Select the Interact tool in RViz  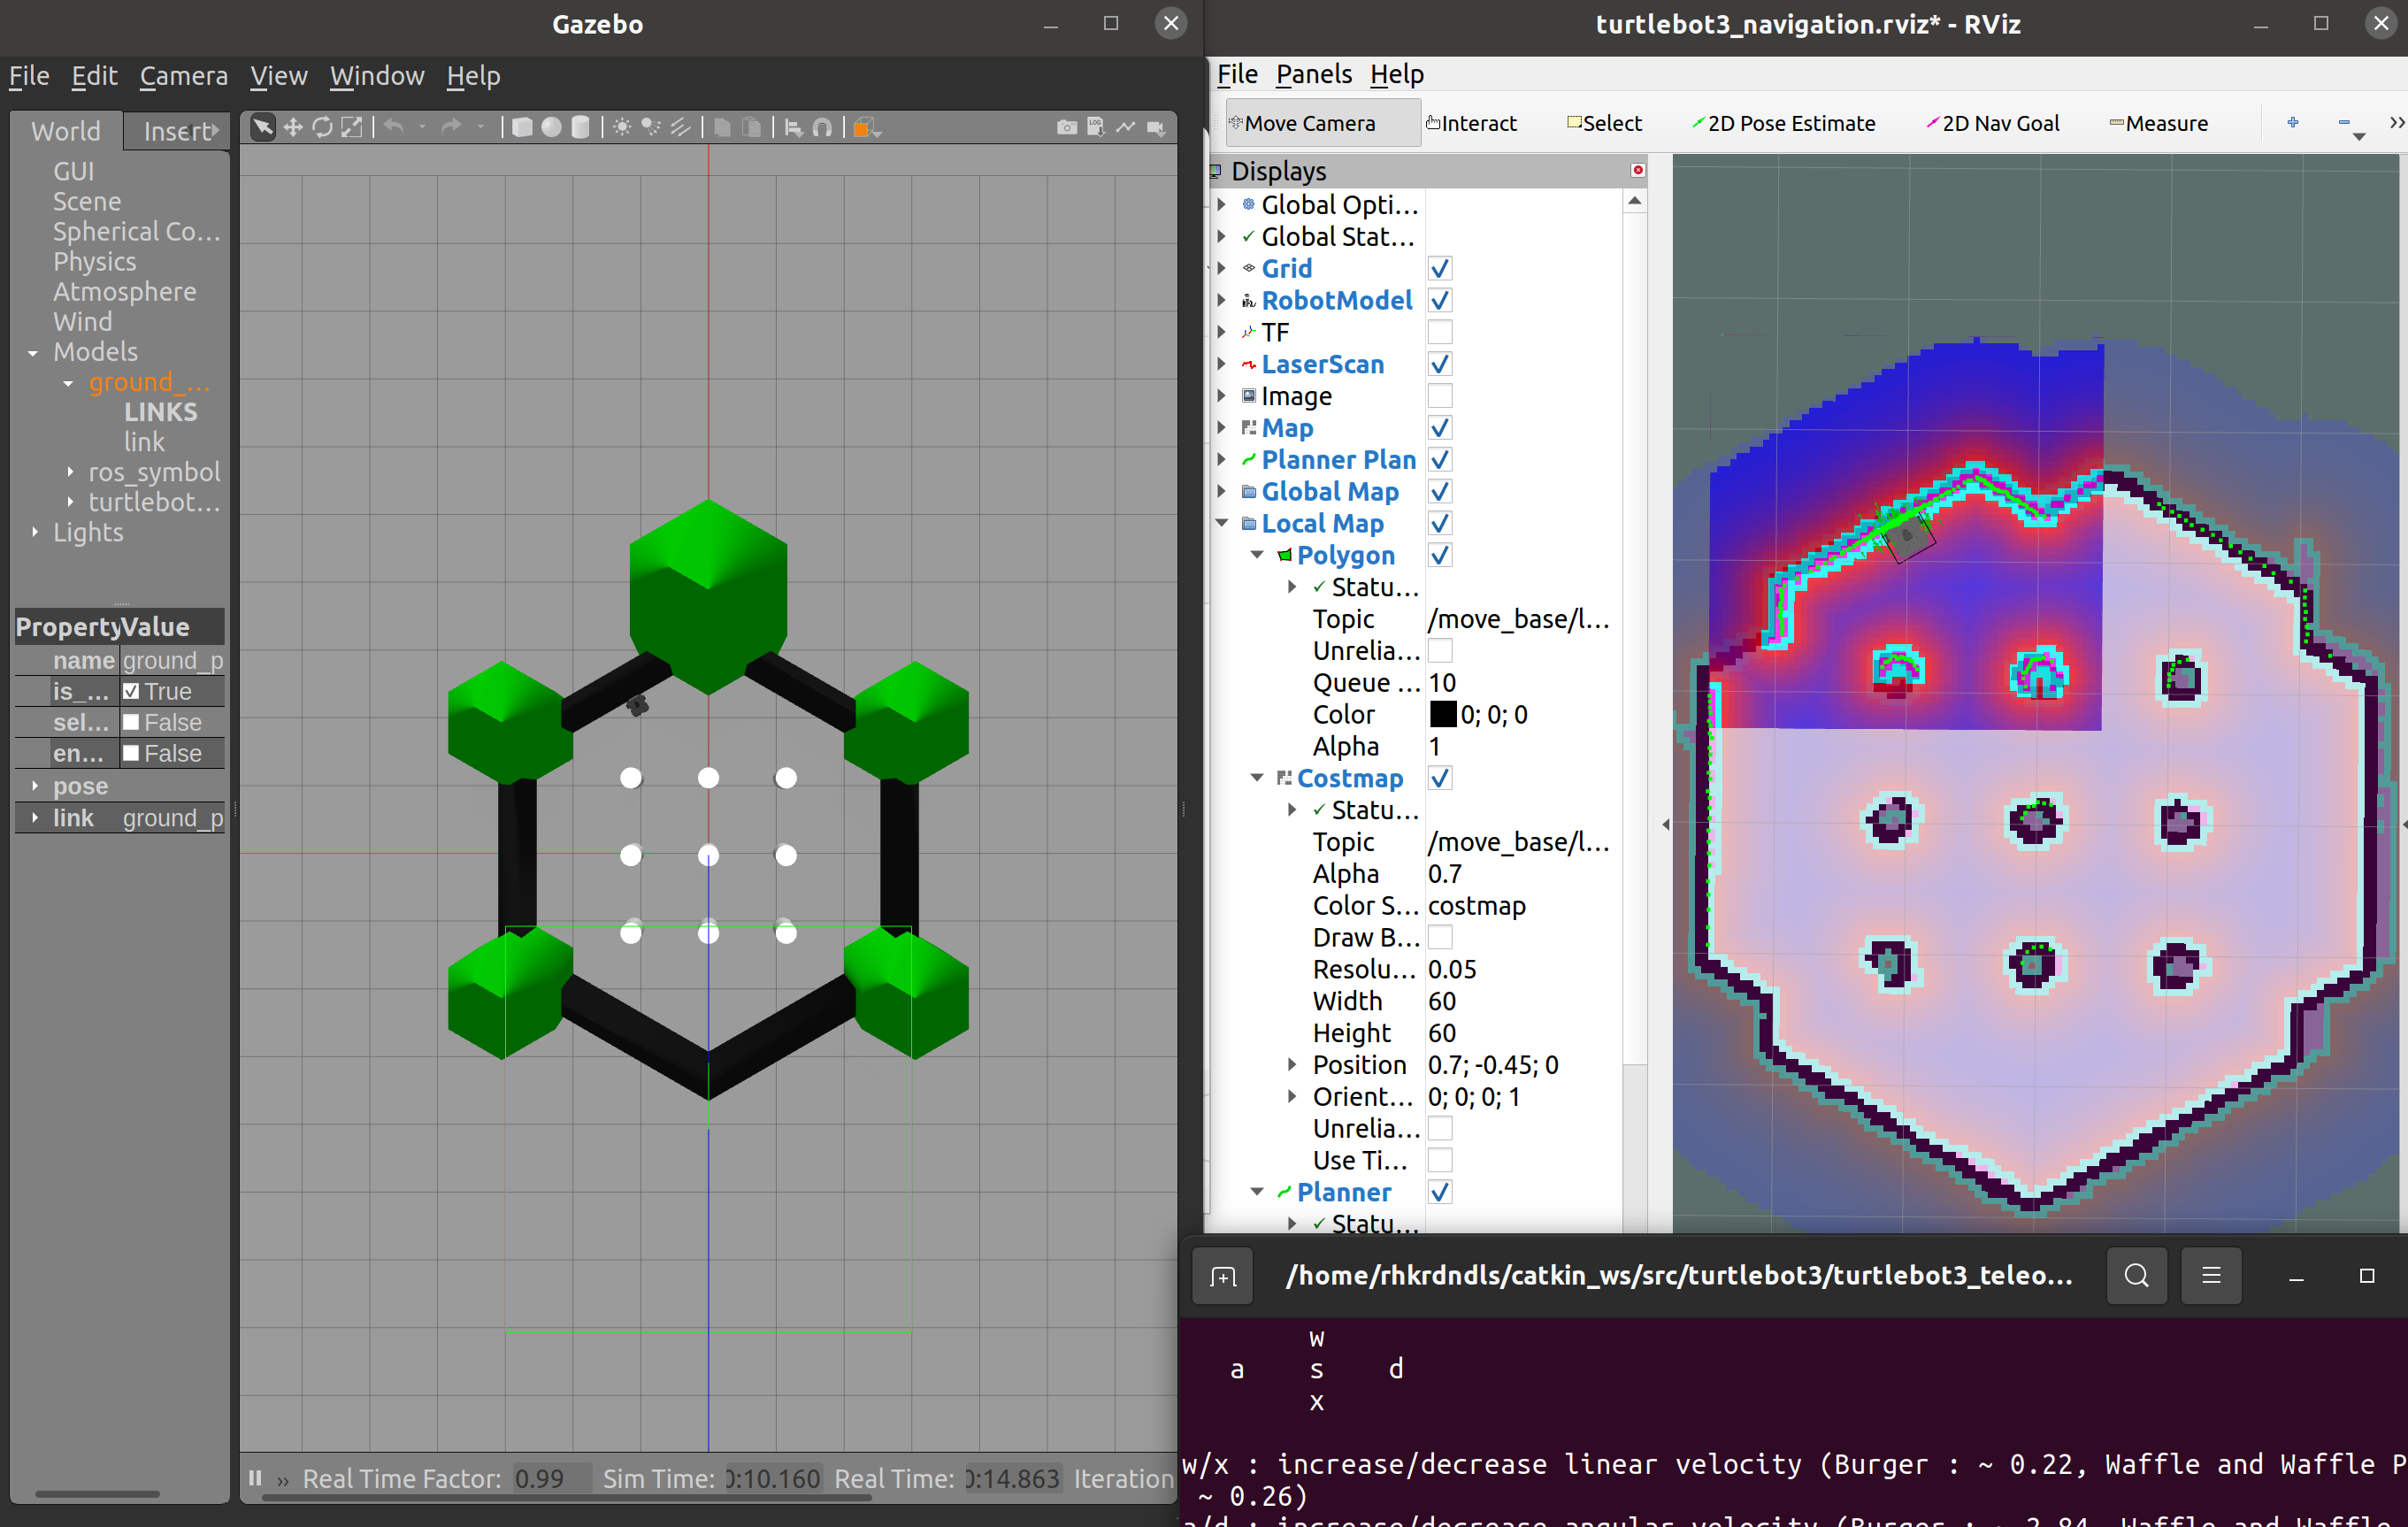point(1472,123)
